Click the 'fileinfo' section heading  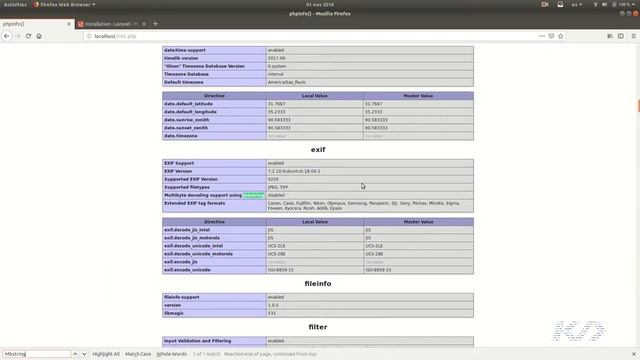318,284
